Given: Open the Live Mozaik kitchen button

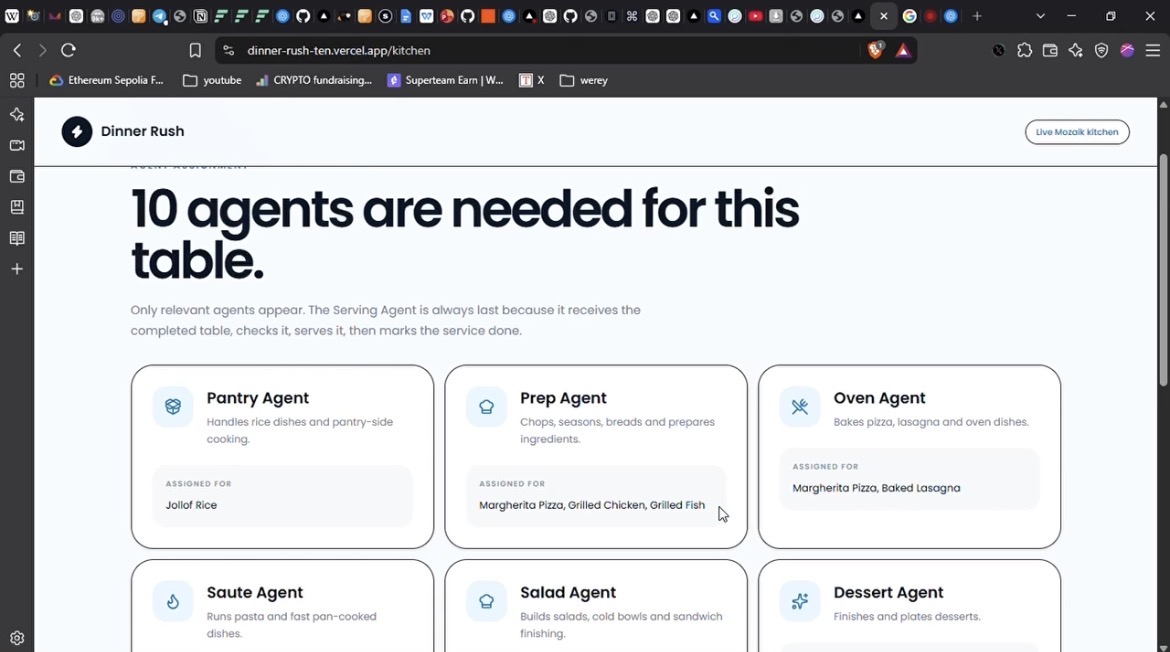Looking at the screenshot, I should [x=1077, y=132].
